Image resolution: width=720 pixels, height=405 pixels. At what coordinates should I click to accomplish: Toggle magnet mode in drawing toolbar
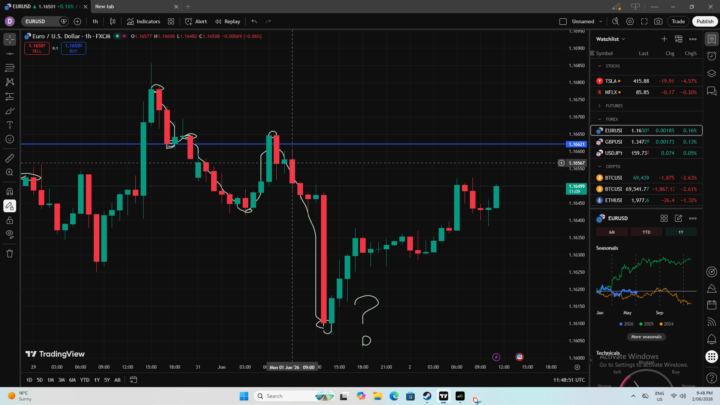10,191
